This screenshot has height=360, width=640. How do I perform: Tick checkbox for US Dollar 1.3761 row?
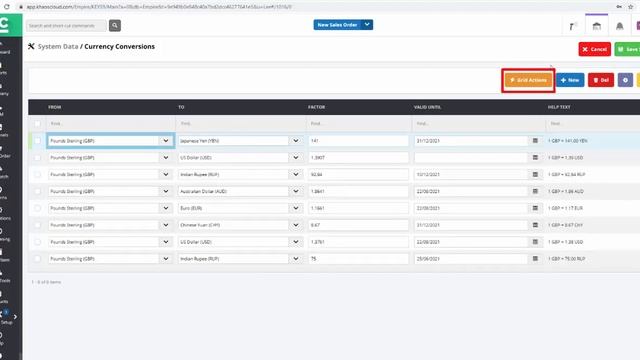point(38,242)
